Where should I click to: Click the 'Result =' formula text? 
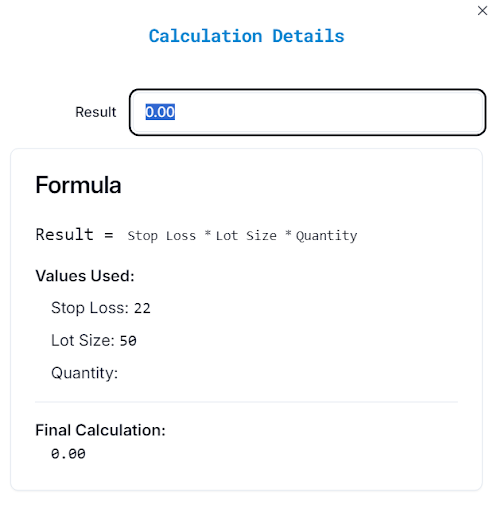[74, 234]
